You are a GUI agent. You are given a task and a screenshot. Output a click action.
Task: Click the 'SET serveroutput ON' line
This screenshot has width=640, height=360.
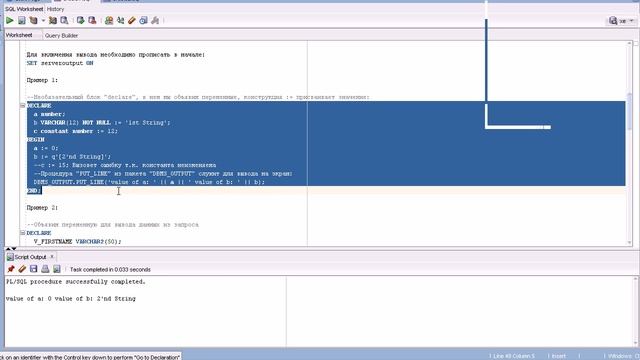pyautogui.click(x=60, y=63)
